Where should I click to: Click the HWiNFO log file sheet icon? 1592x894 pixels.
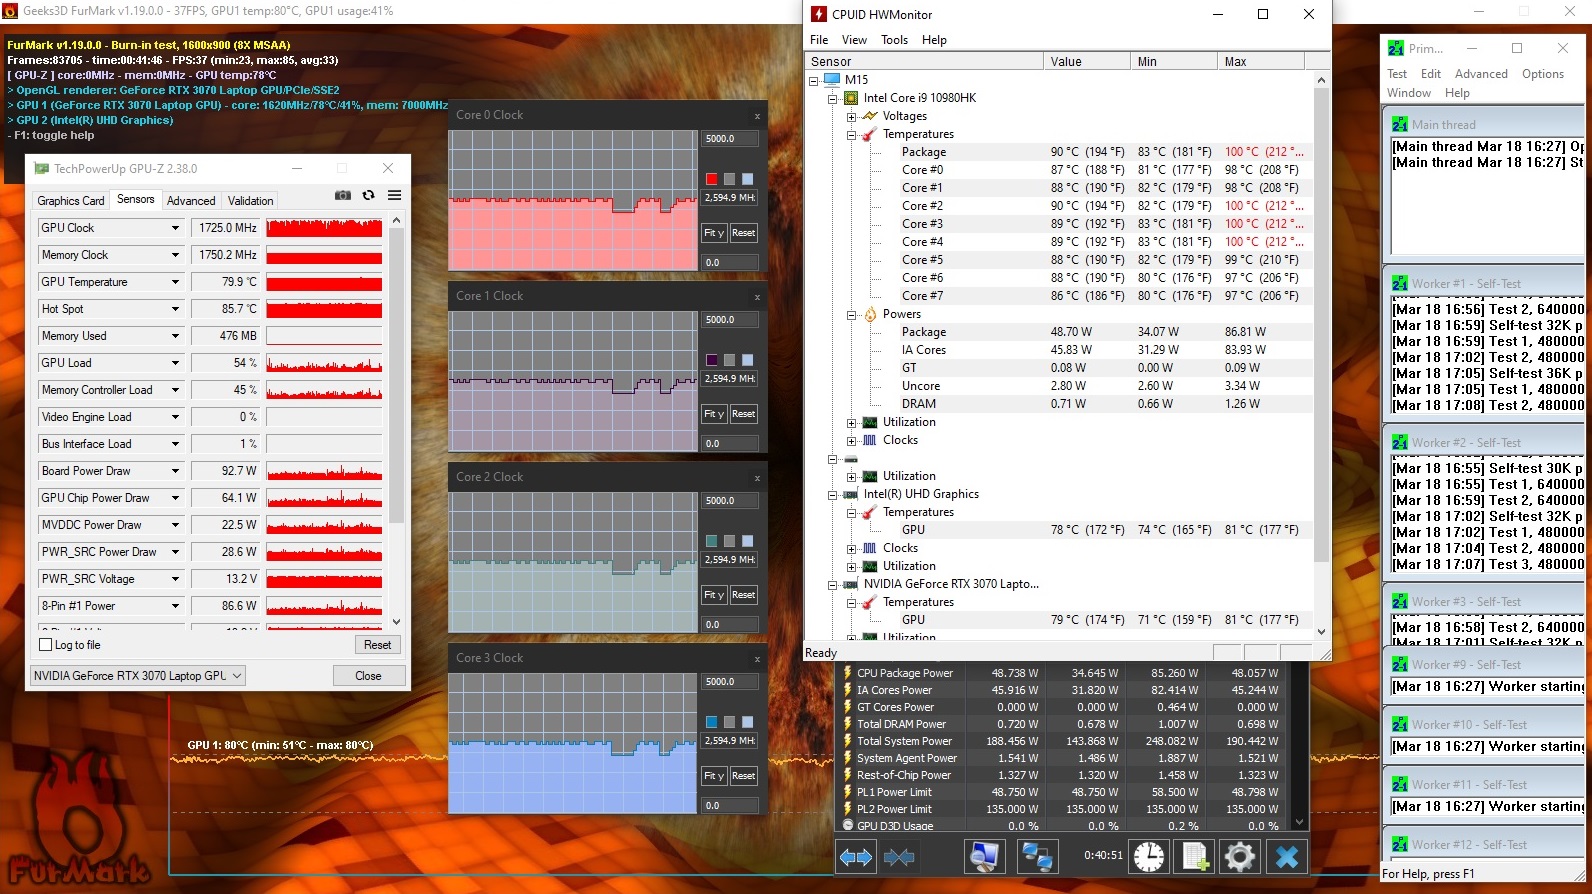point(1195,857)
